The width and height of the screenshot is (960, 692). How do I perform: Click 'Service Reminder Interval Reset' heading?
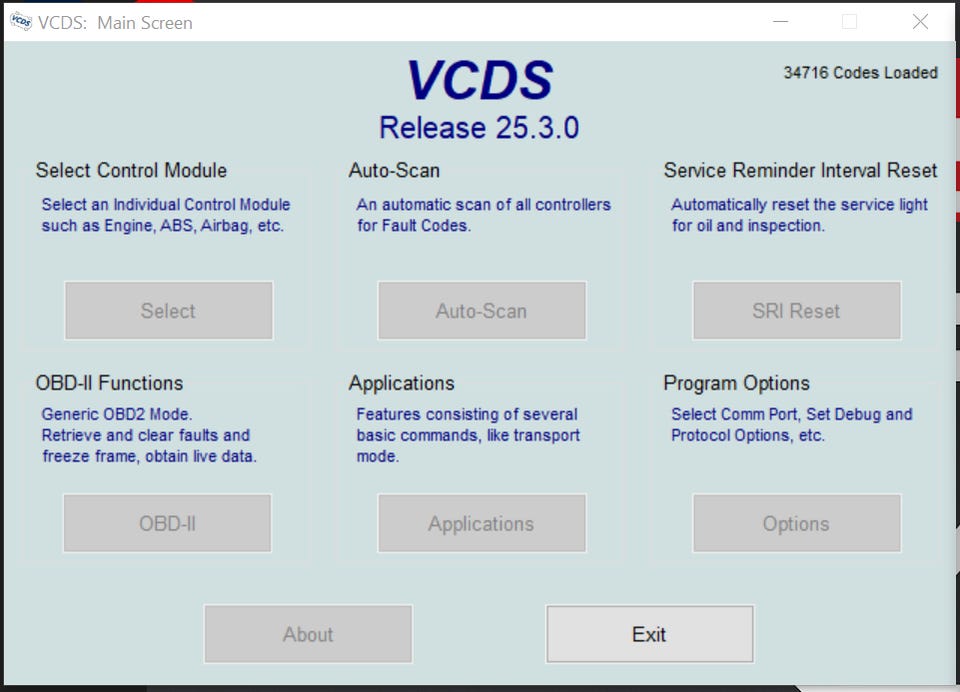click(800, 170)
